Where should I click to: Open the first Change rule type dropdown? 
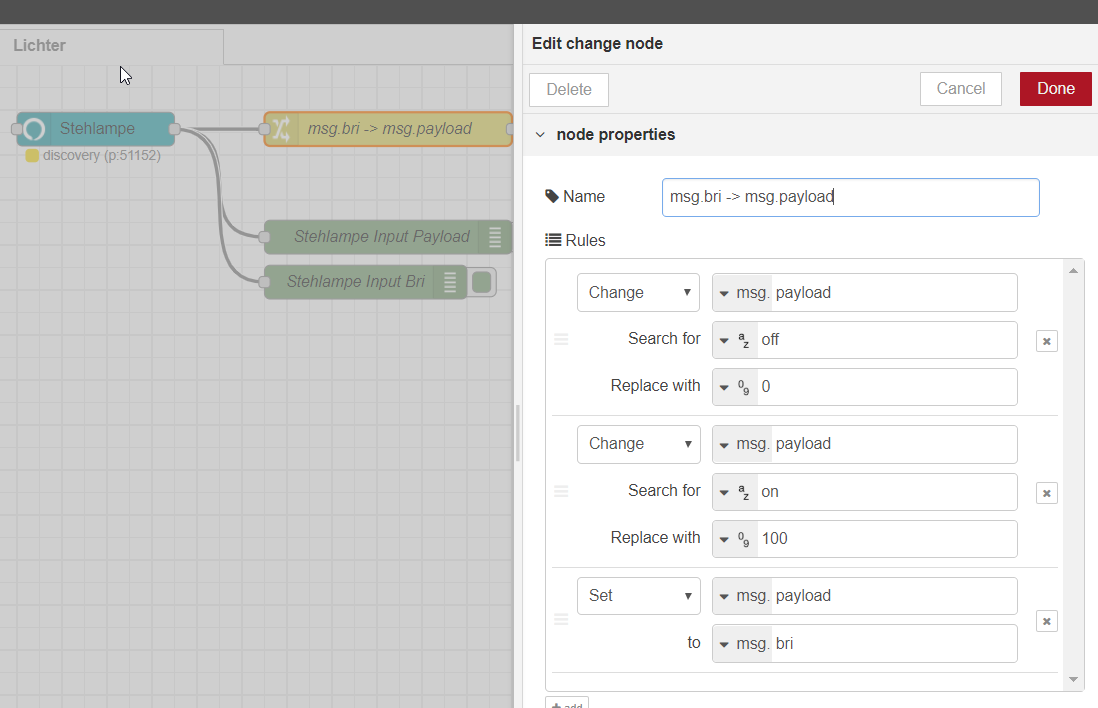click(x=638, y=292)
